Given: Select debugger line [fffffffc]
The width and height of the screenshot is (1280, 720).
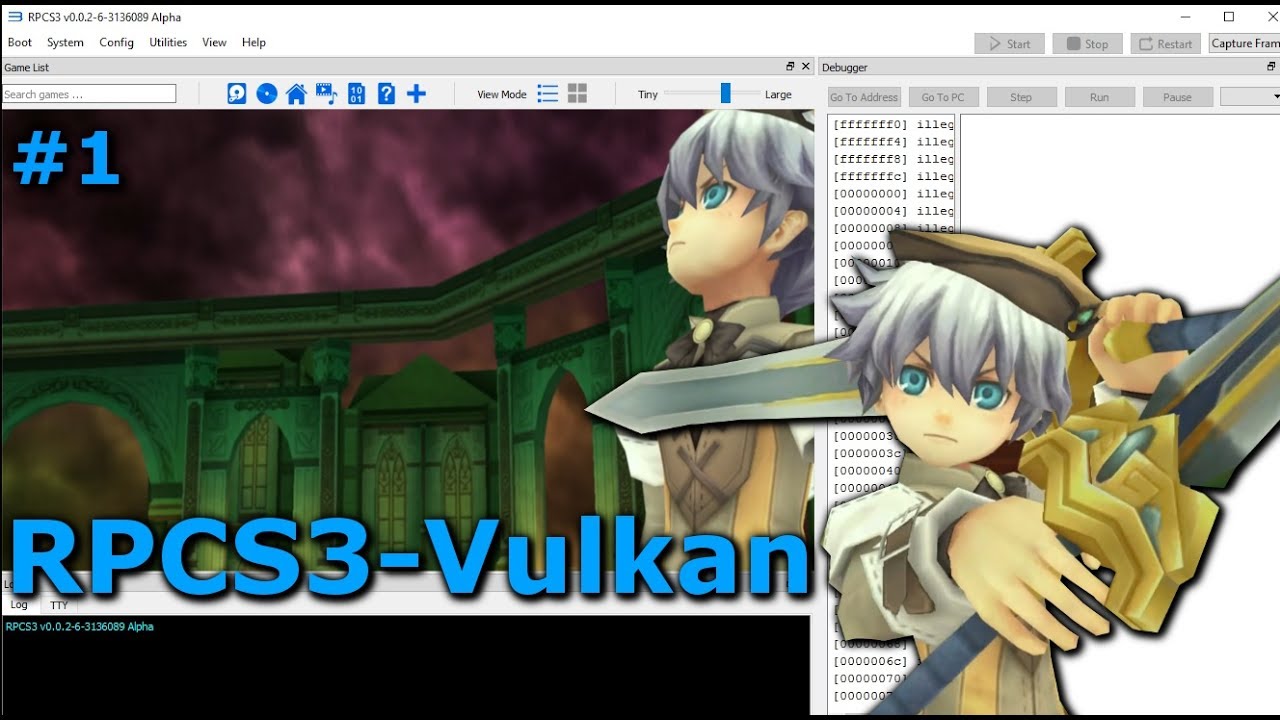Looking at the screenshot, I should tap(892, 177).
